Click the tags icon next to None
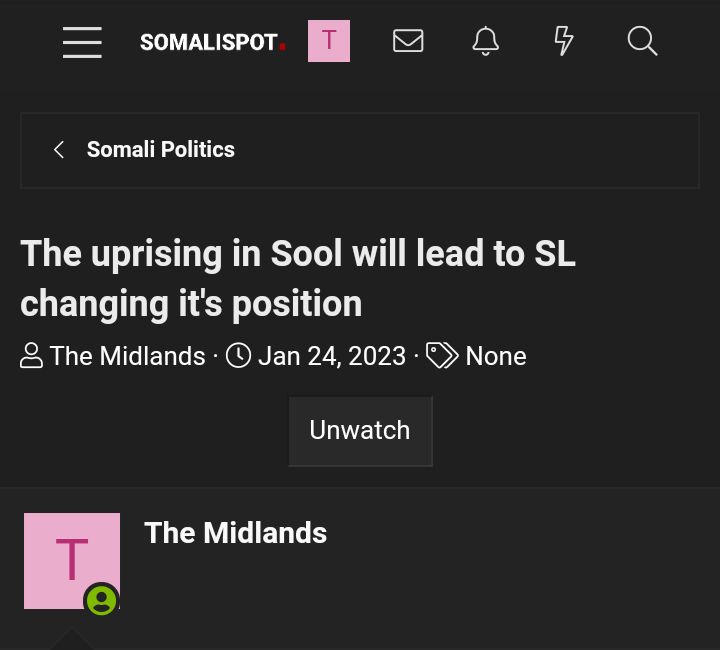Screen dimensions: 720x650 442,355
